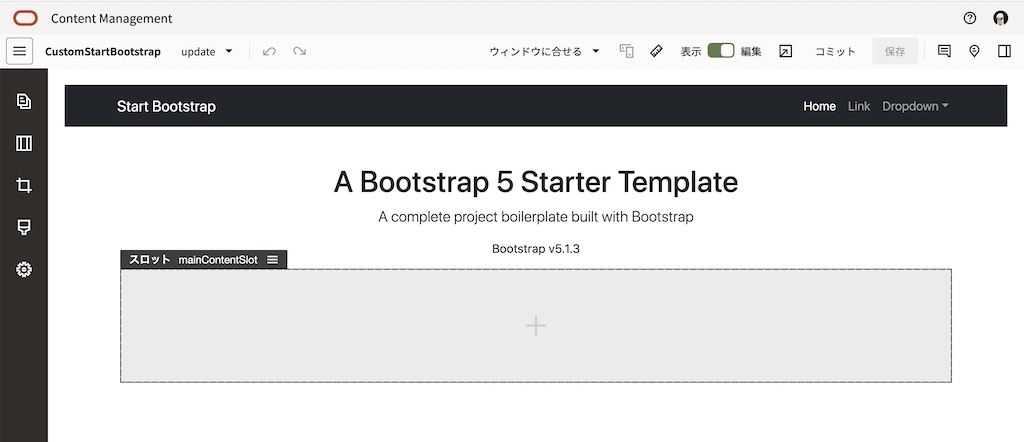Toggle the 表示/編集 mode switch
Image resolution: width=1024 pixels, height=442 pixels.
click(x=720, y=51)
